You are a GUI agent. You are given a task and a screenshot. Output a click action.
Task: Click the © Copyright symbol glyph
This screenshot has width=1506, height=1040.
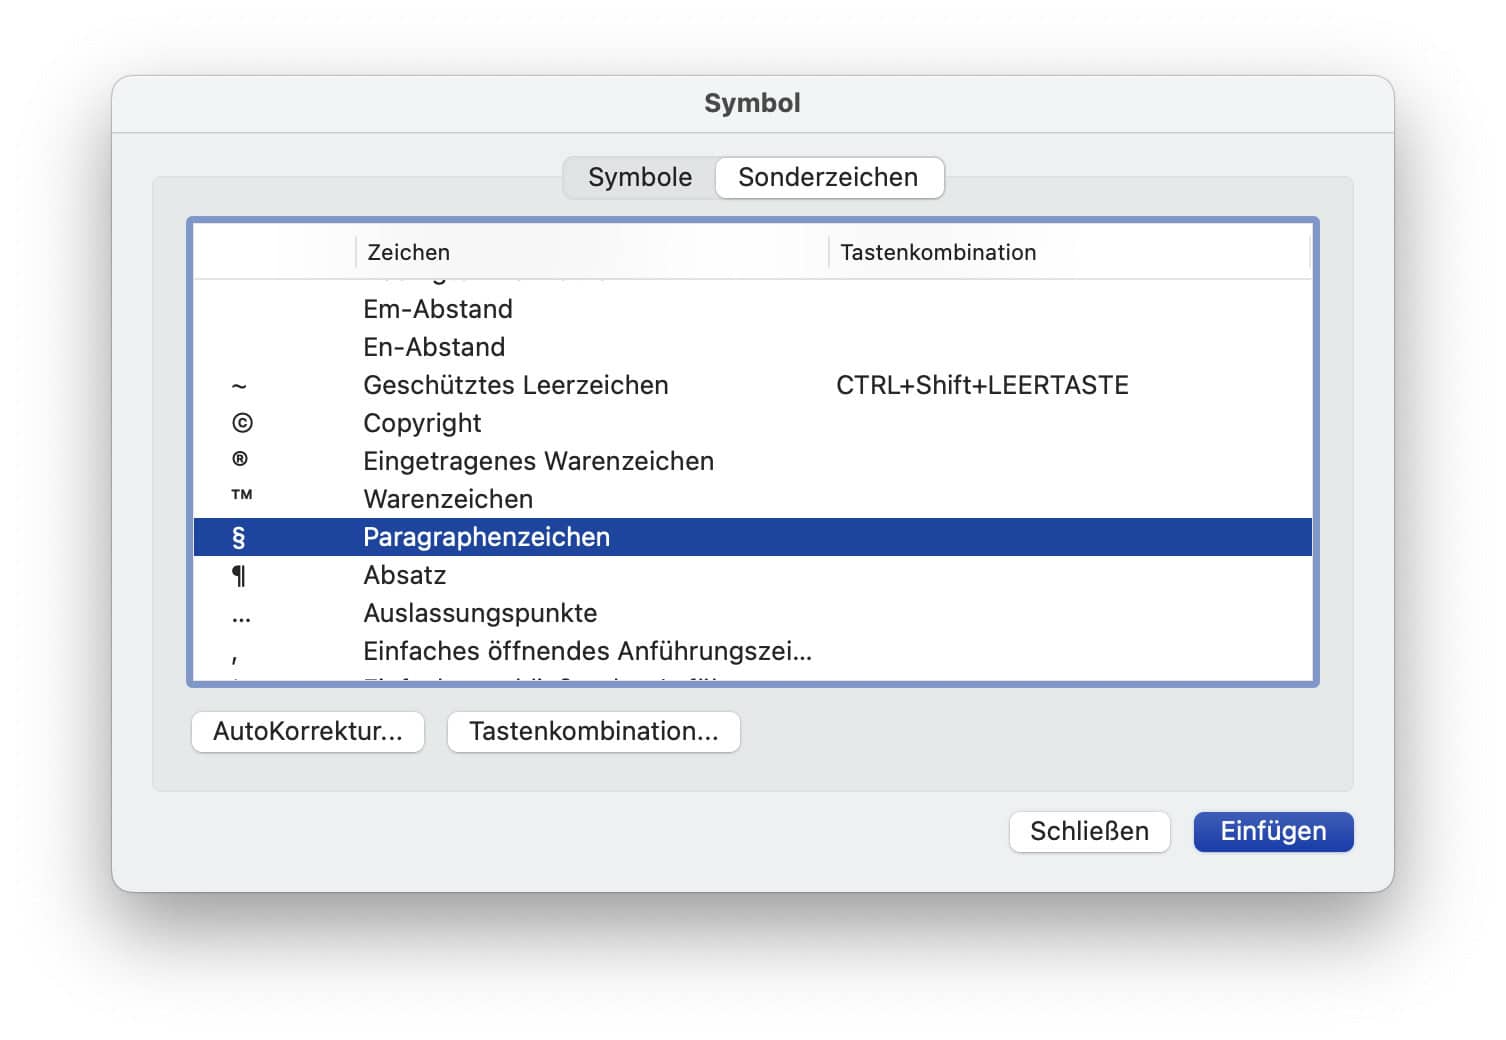(241, 423)
